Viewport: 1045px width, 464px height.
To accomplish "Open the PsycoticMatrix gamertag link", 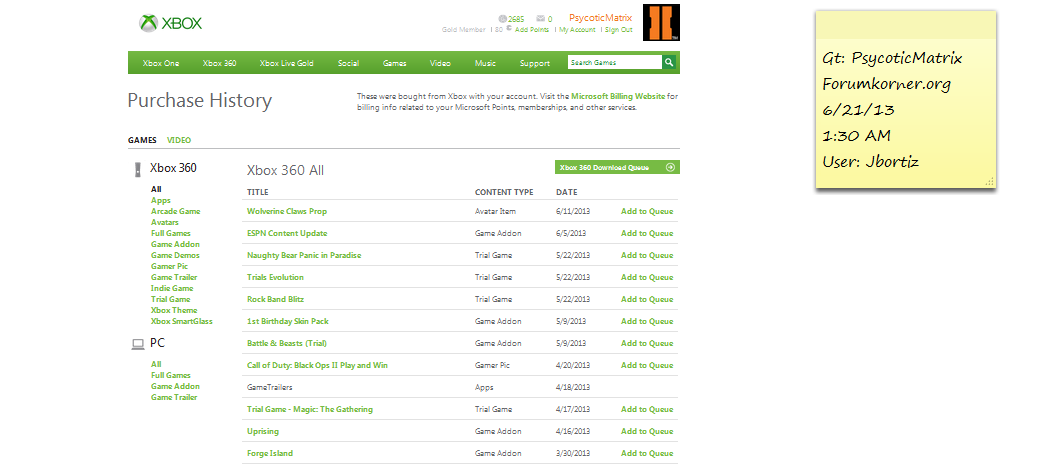I will pos(600,18).
